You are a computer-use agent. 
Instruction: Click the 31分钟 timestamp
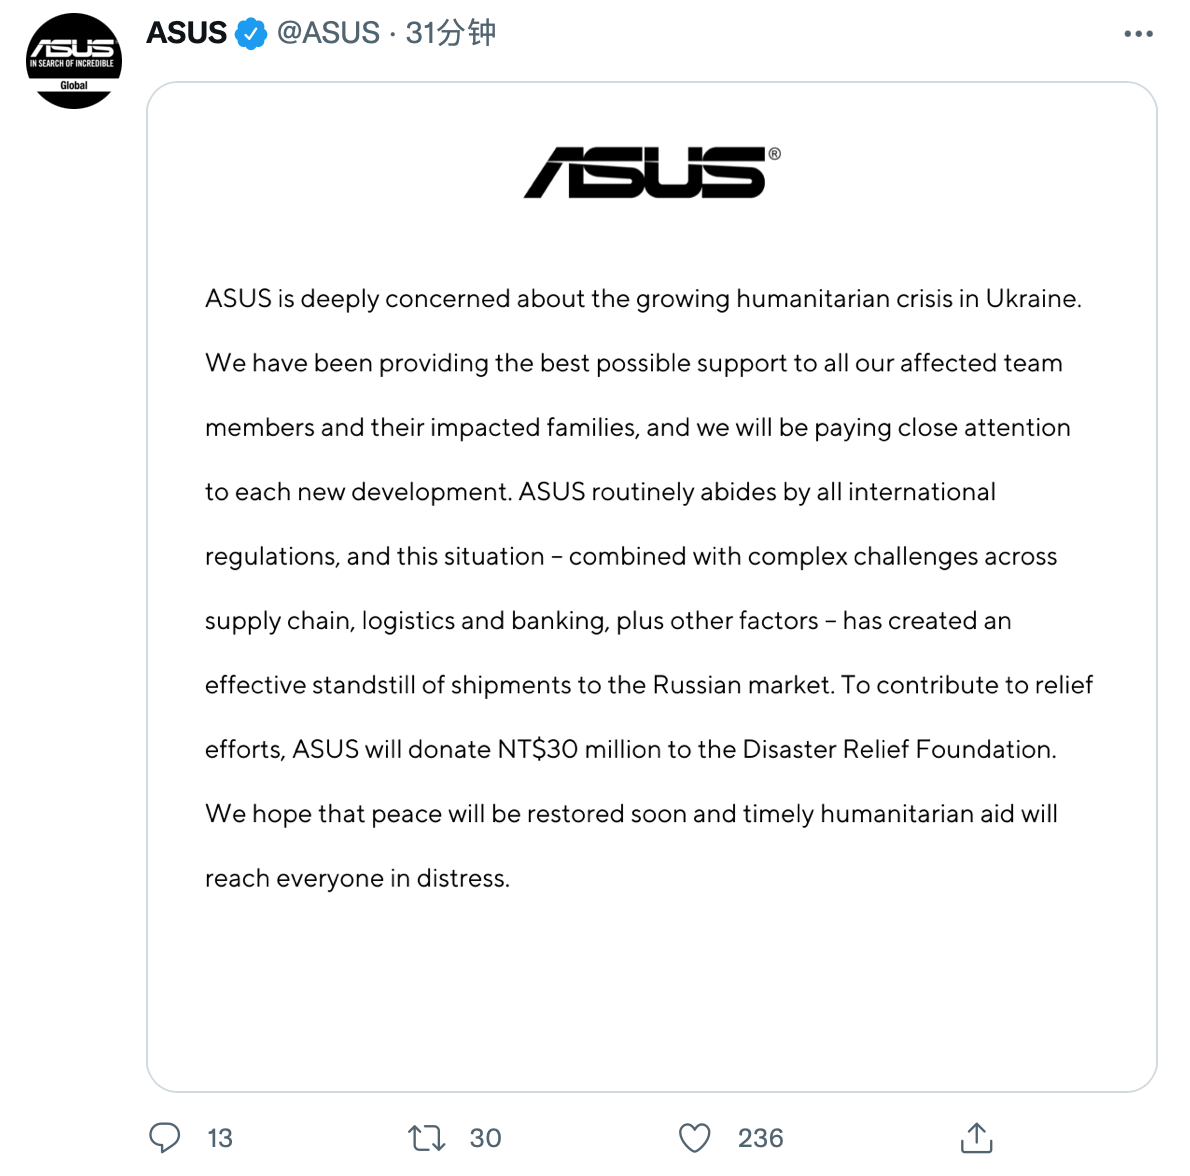tap(450, 33)
